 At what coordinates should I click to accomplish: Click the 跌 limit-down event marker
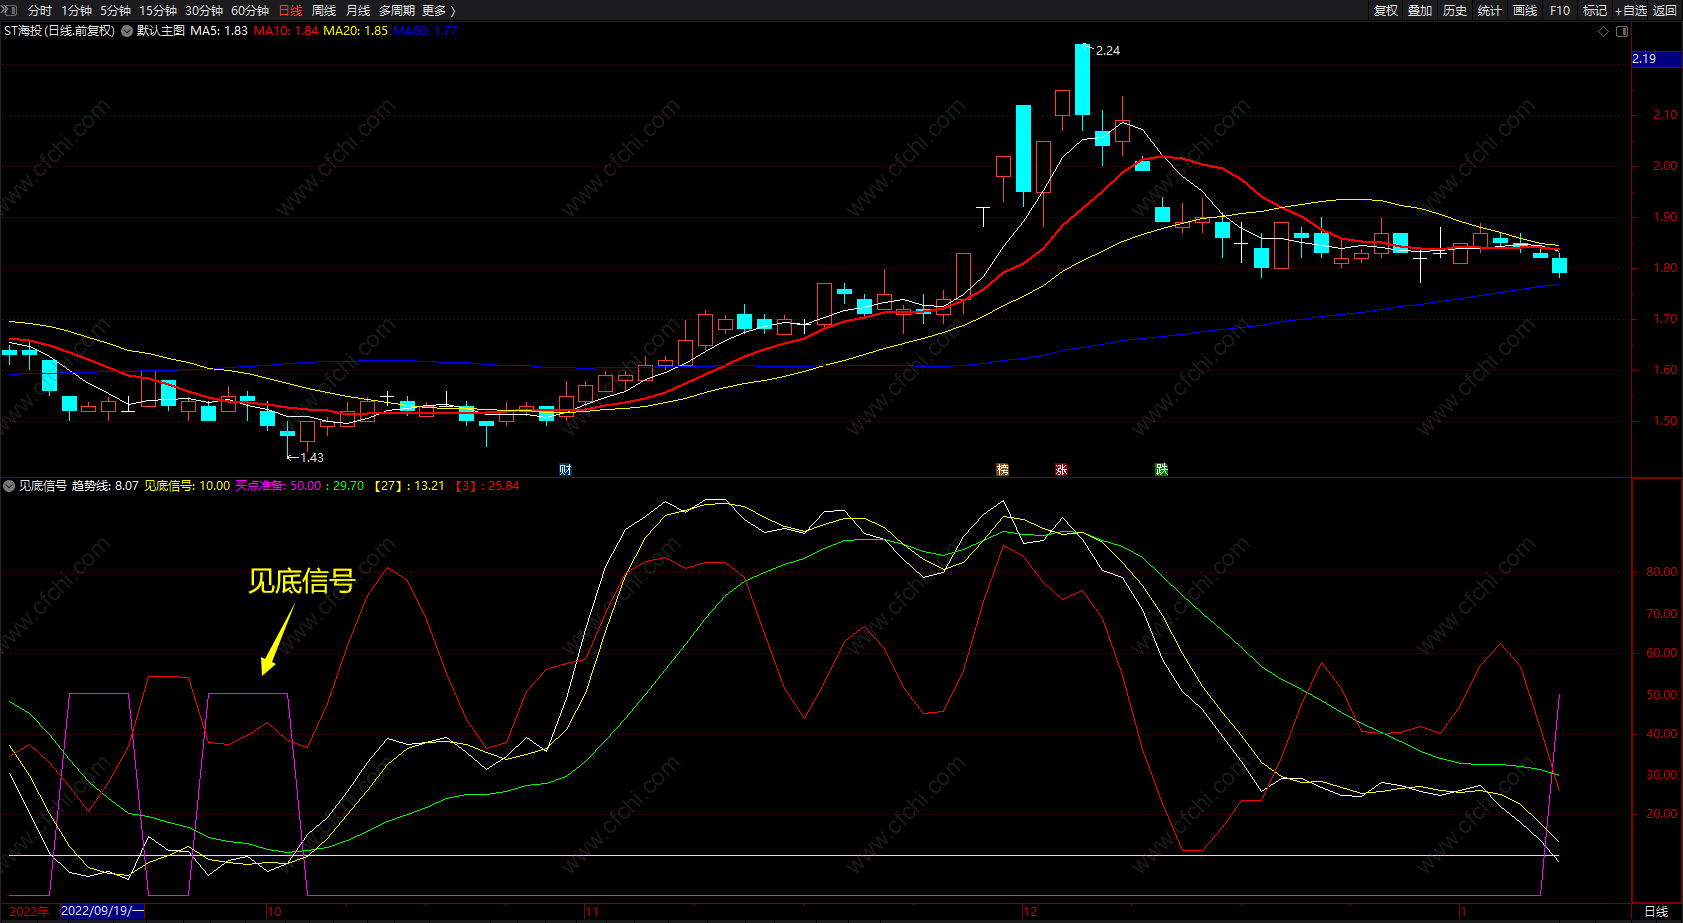(1161, 470)
